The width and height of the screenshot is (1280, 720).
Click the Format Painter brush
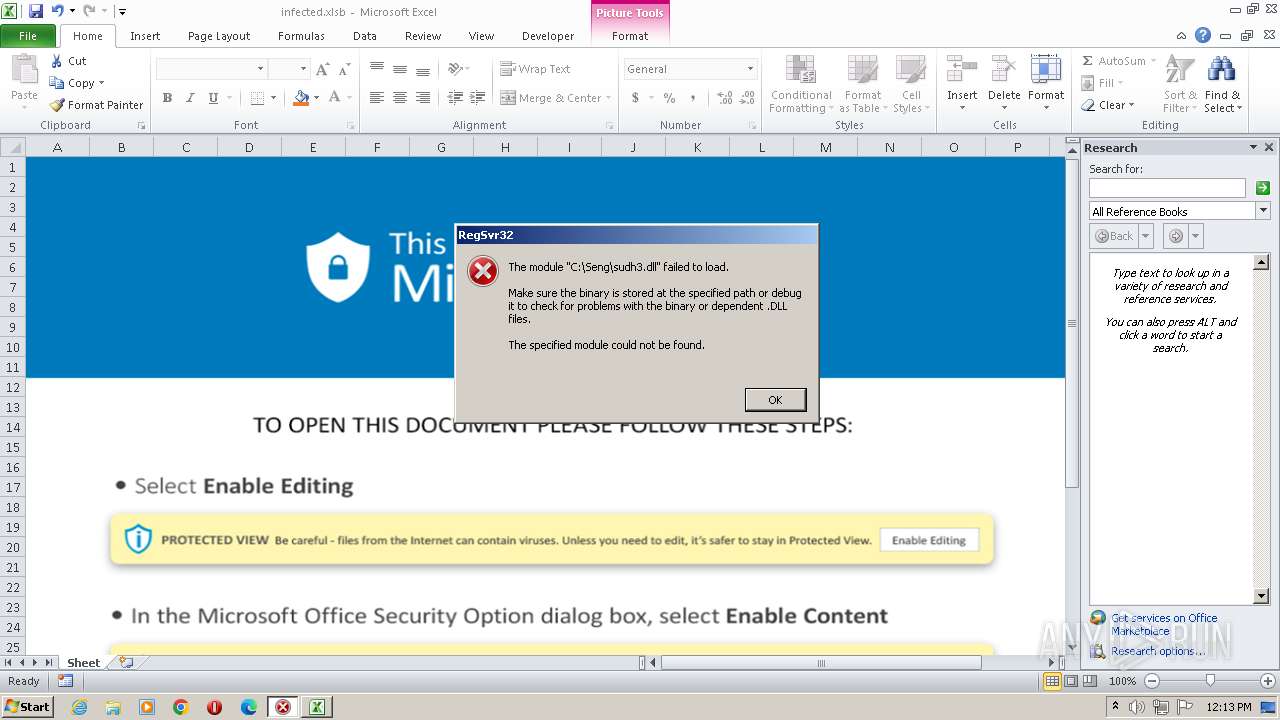(96, 105)
